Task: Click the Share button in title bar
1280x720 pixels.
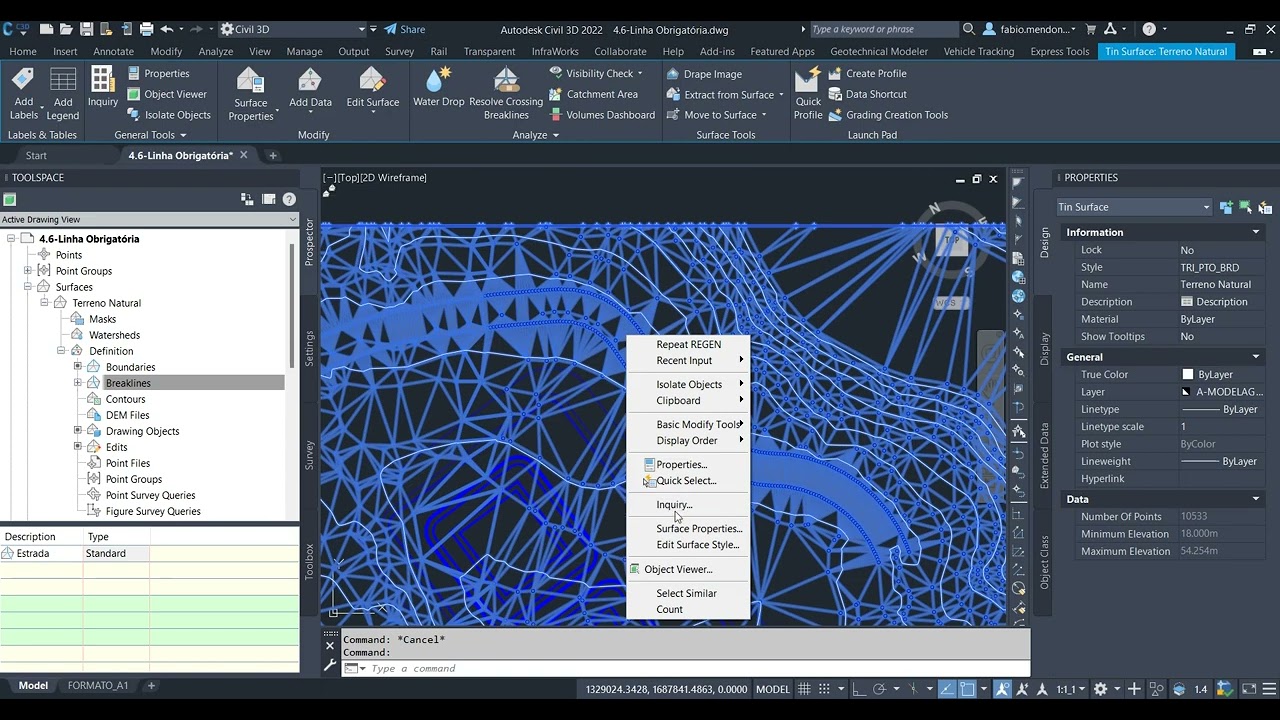Action: (404, 29)
